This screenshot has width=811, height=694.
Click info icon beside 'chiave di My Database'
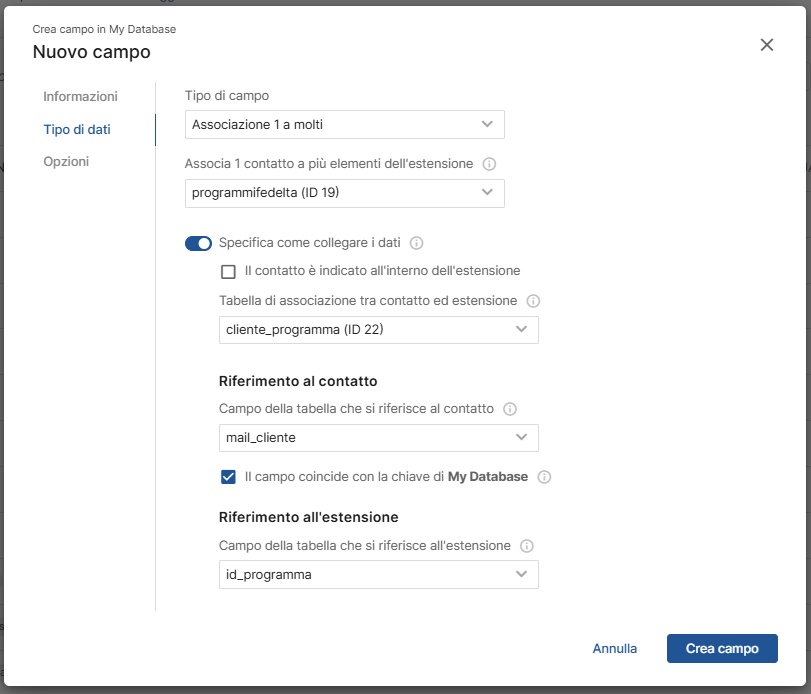545,477
